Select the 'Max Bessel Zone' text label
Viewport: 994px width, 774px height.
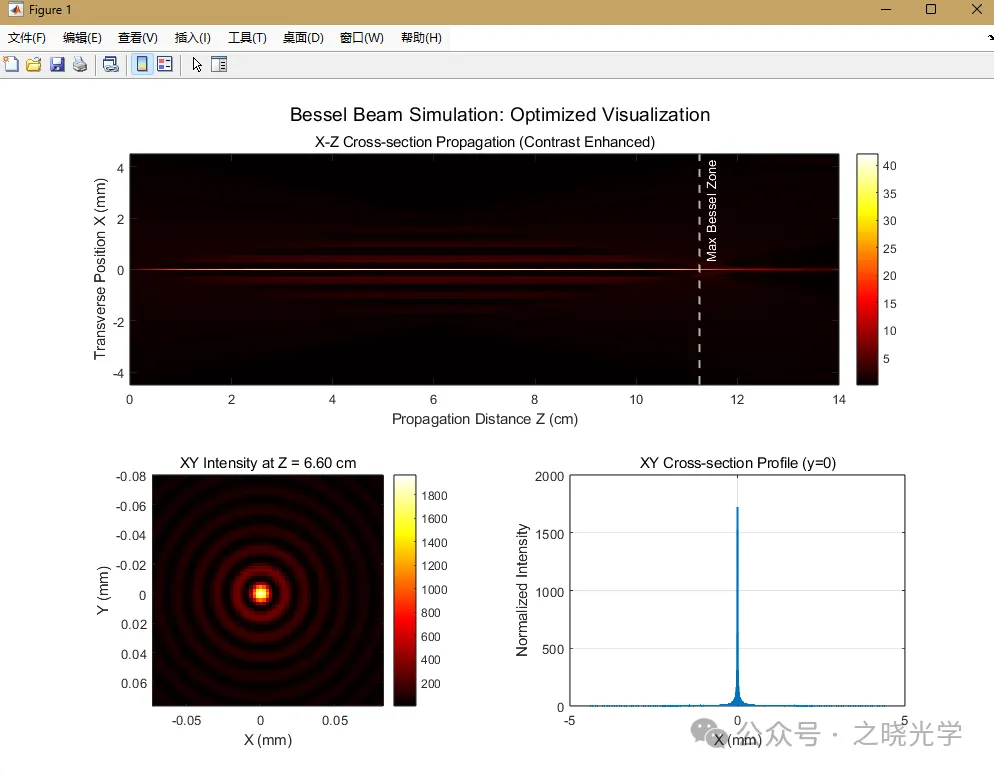click(712, 211)
